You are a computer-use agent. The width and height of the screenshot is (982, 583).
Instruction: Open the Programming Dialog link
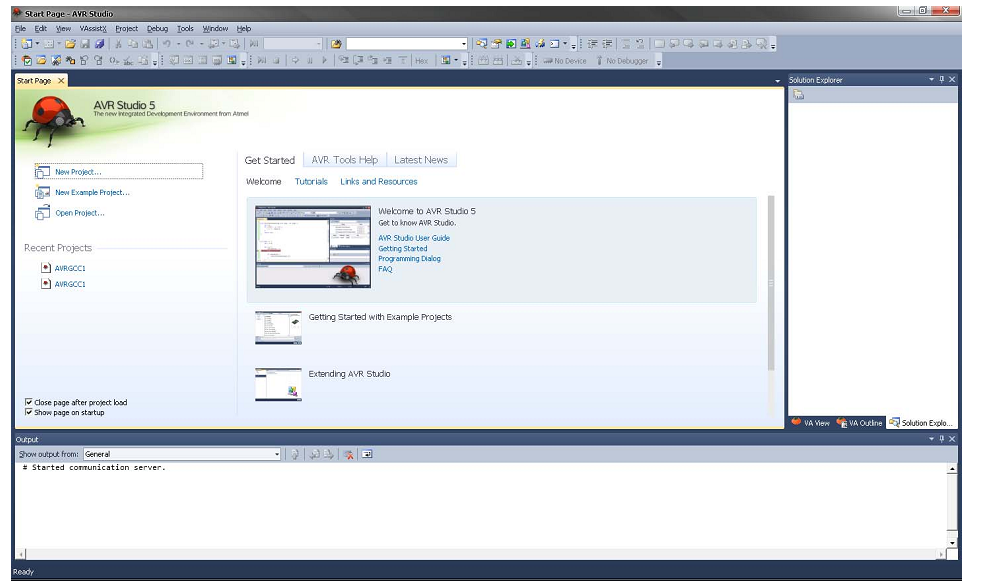point(409,259)
